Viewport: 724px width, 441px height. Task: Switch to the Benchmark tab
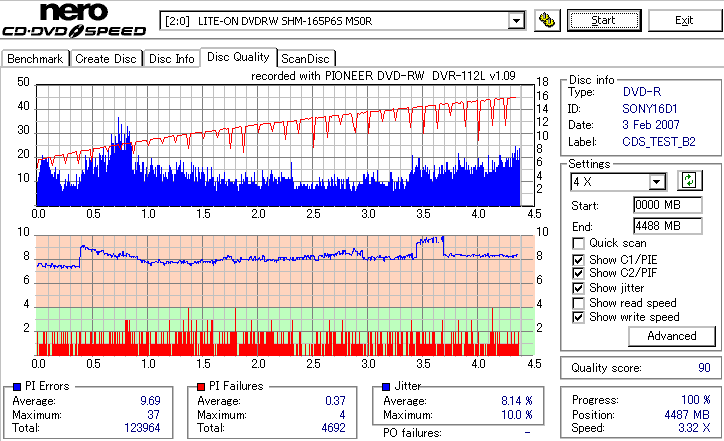point(35,59)
